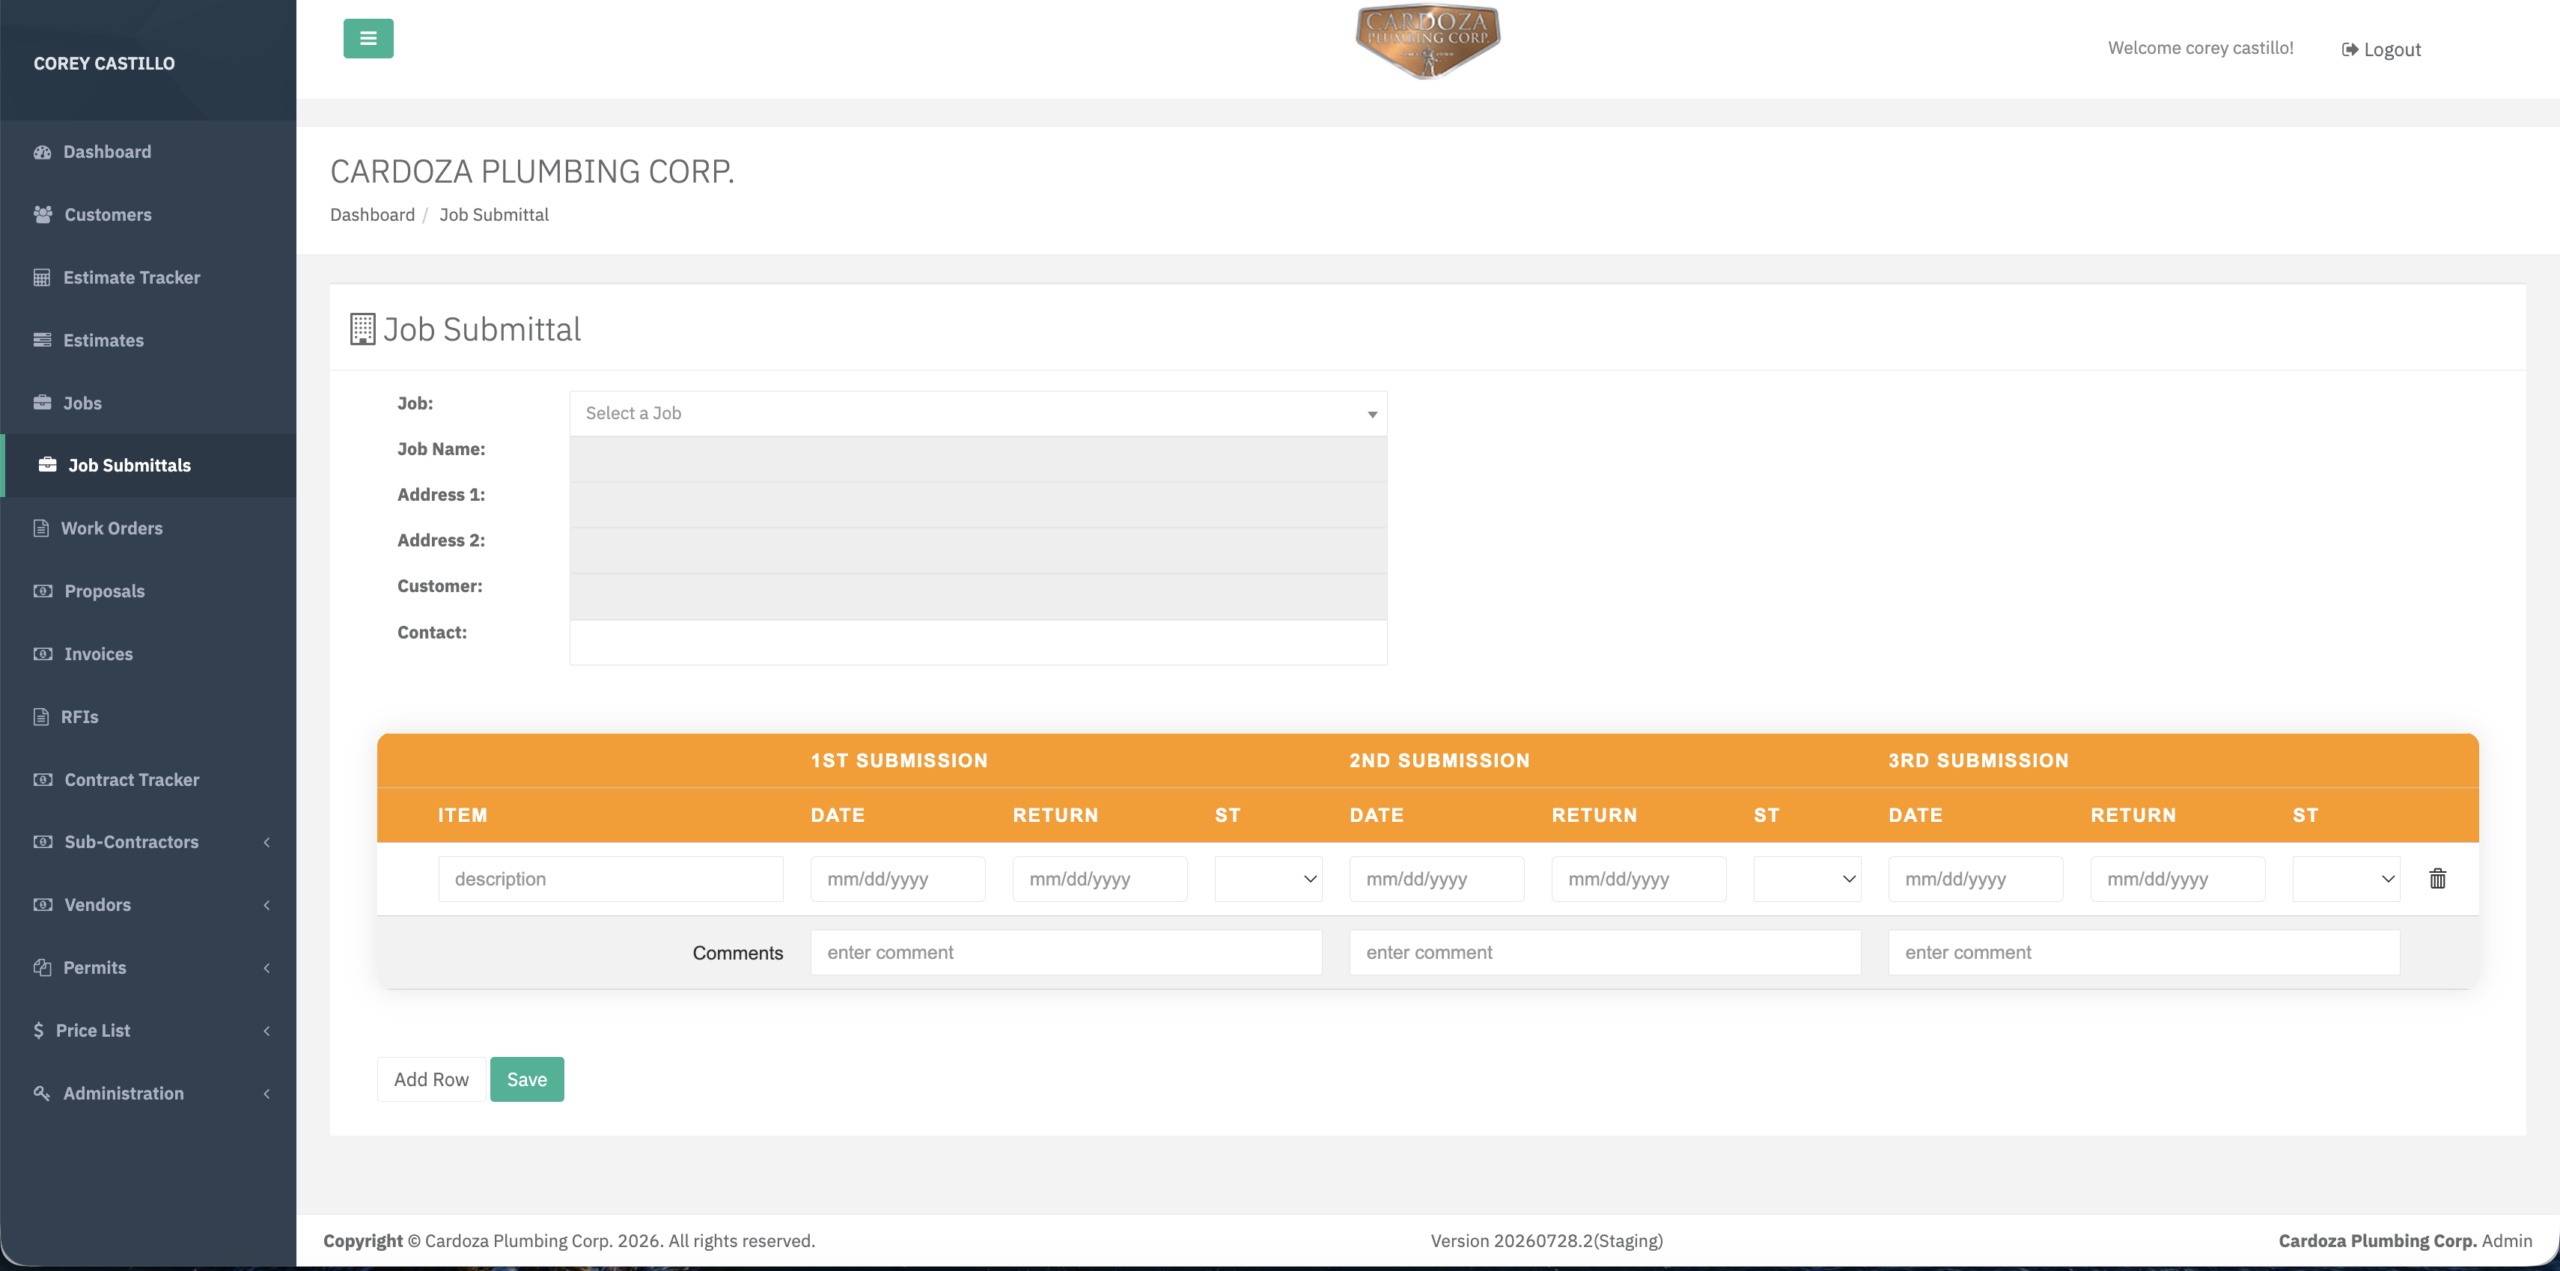
Task: Click the Logout arrow icon
Action: [x=2350, y=50]
